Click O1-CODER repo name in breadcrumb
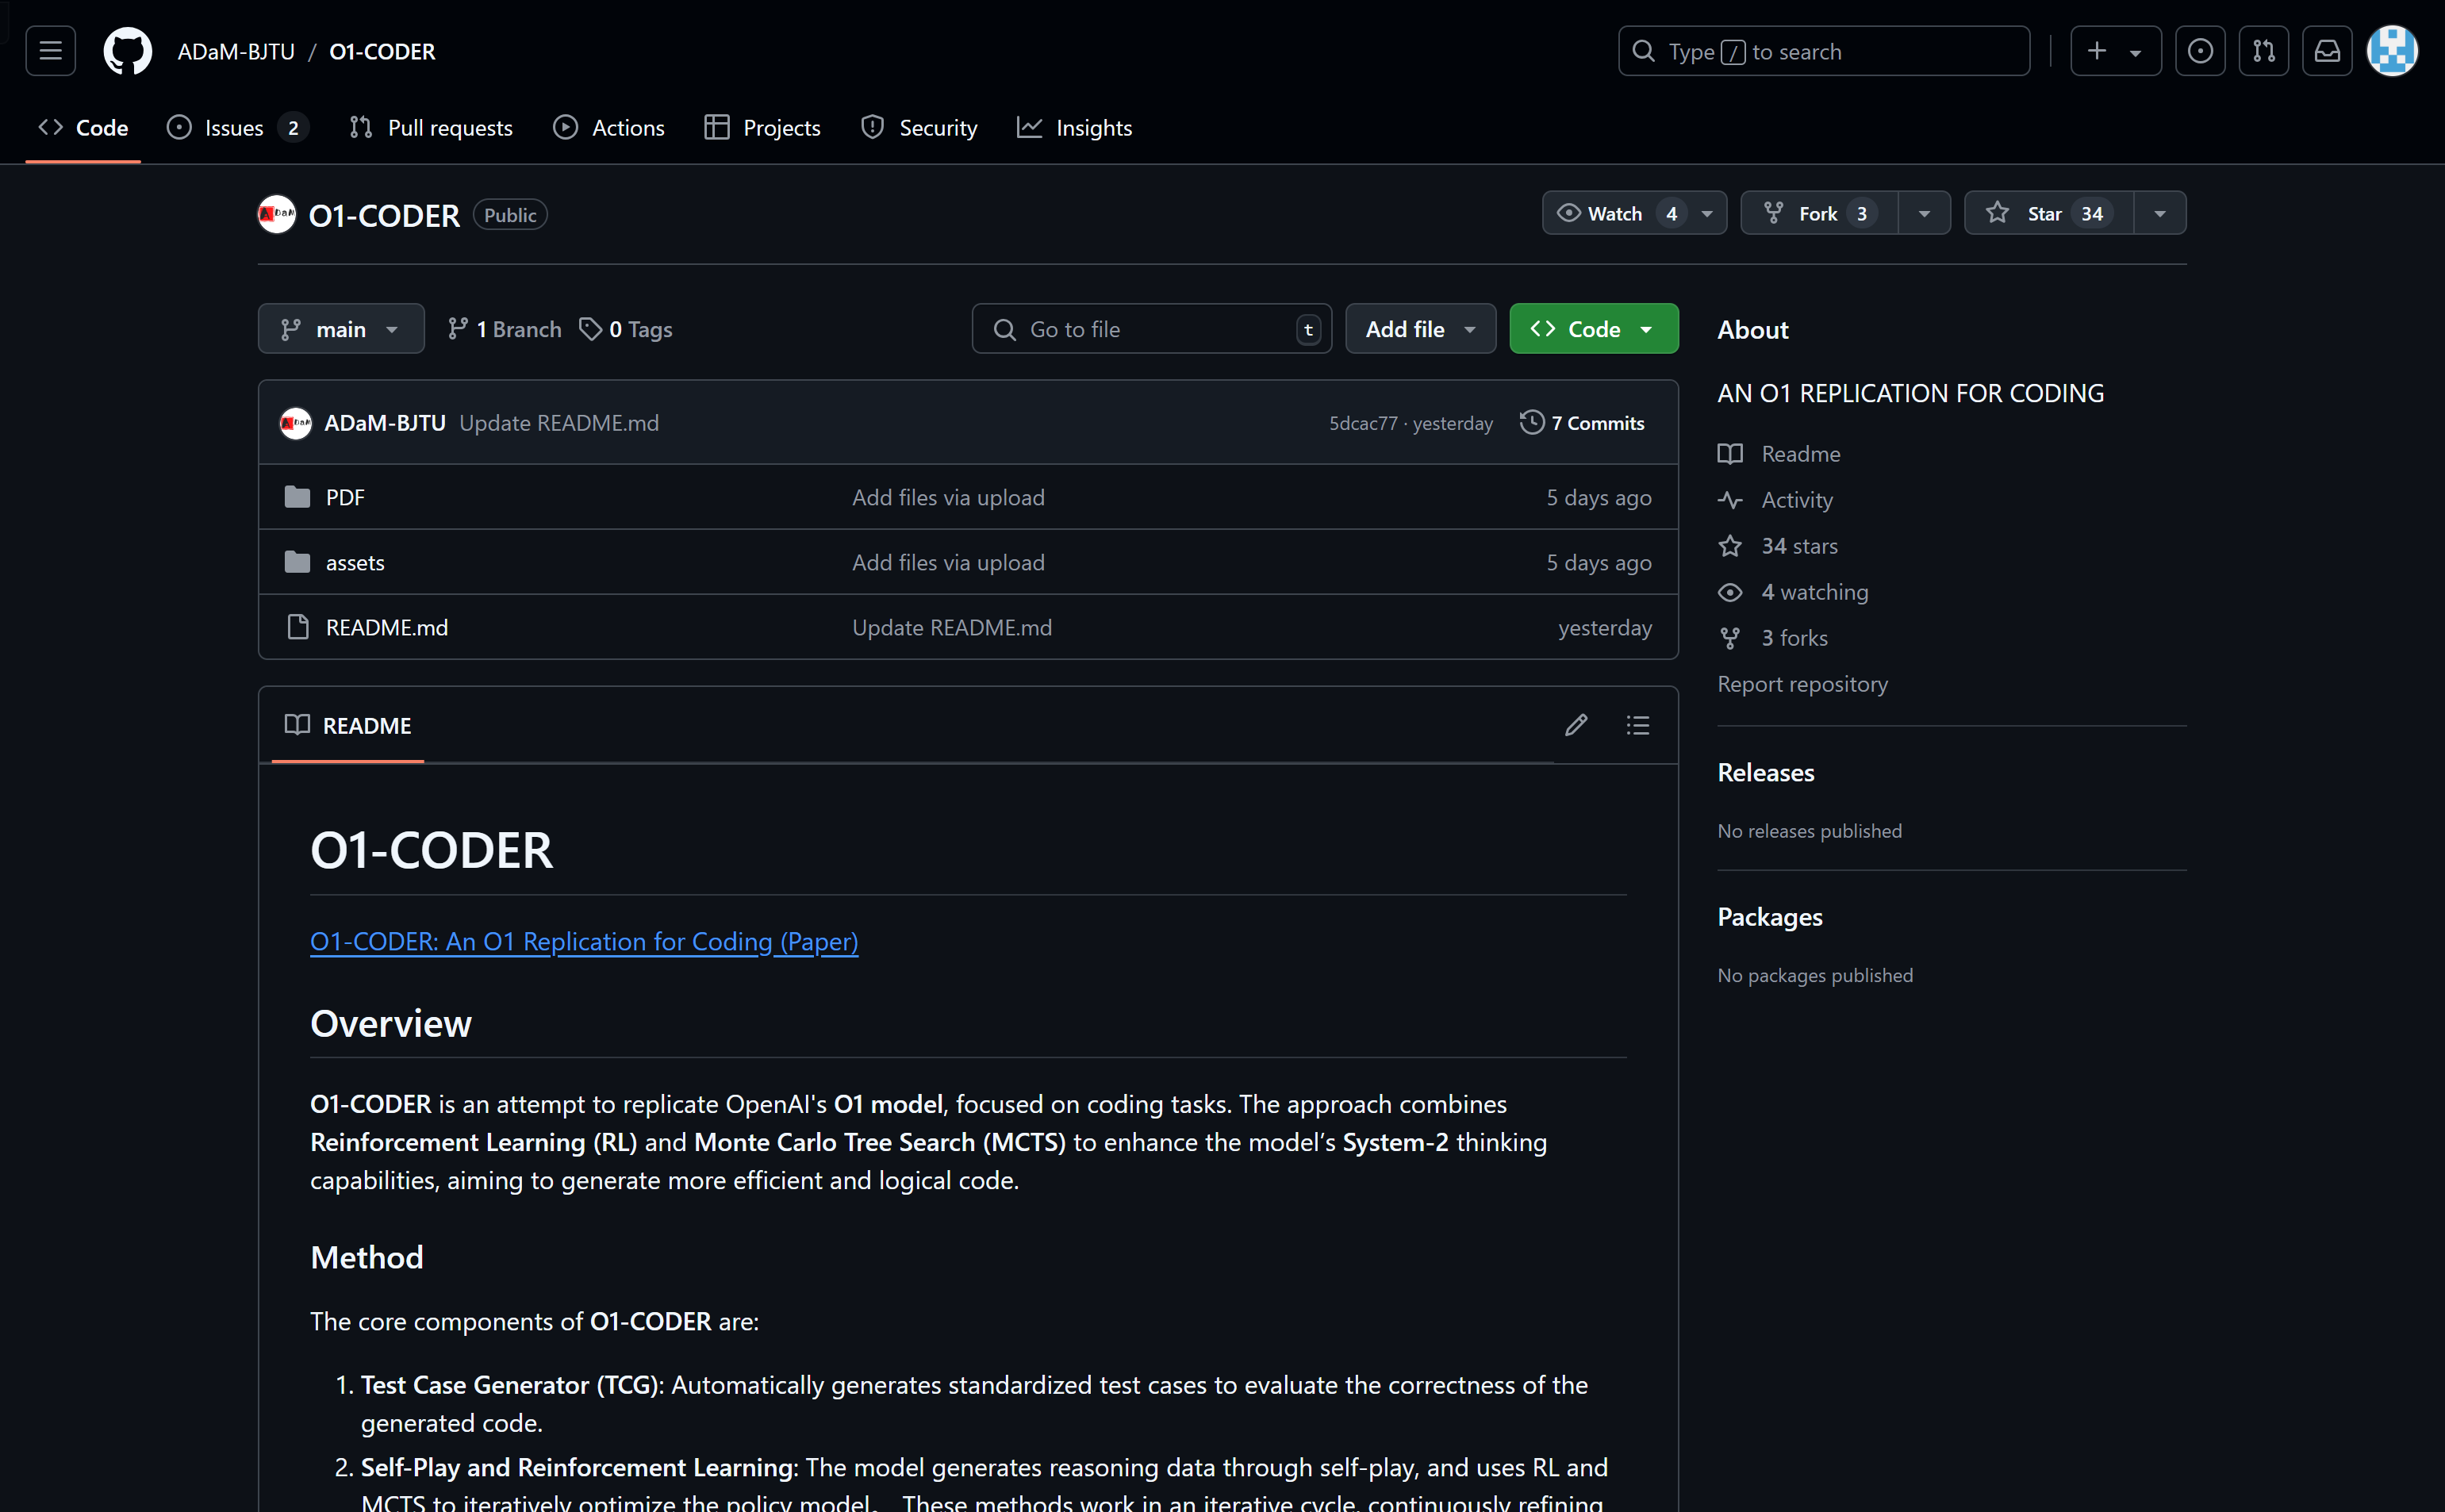 pos(382,51)
